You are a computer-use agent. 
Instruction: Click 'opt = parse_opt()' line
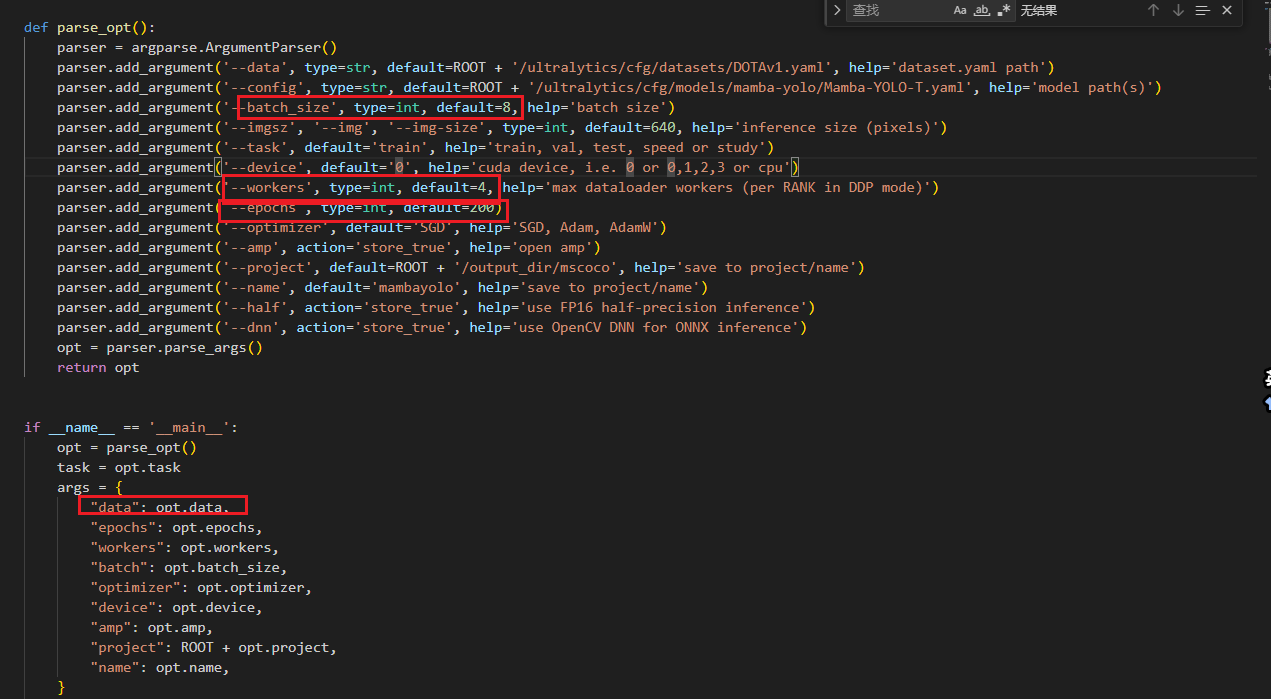(x=127, y=447)
